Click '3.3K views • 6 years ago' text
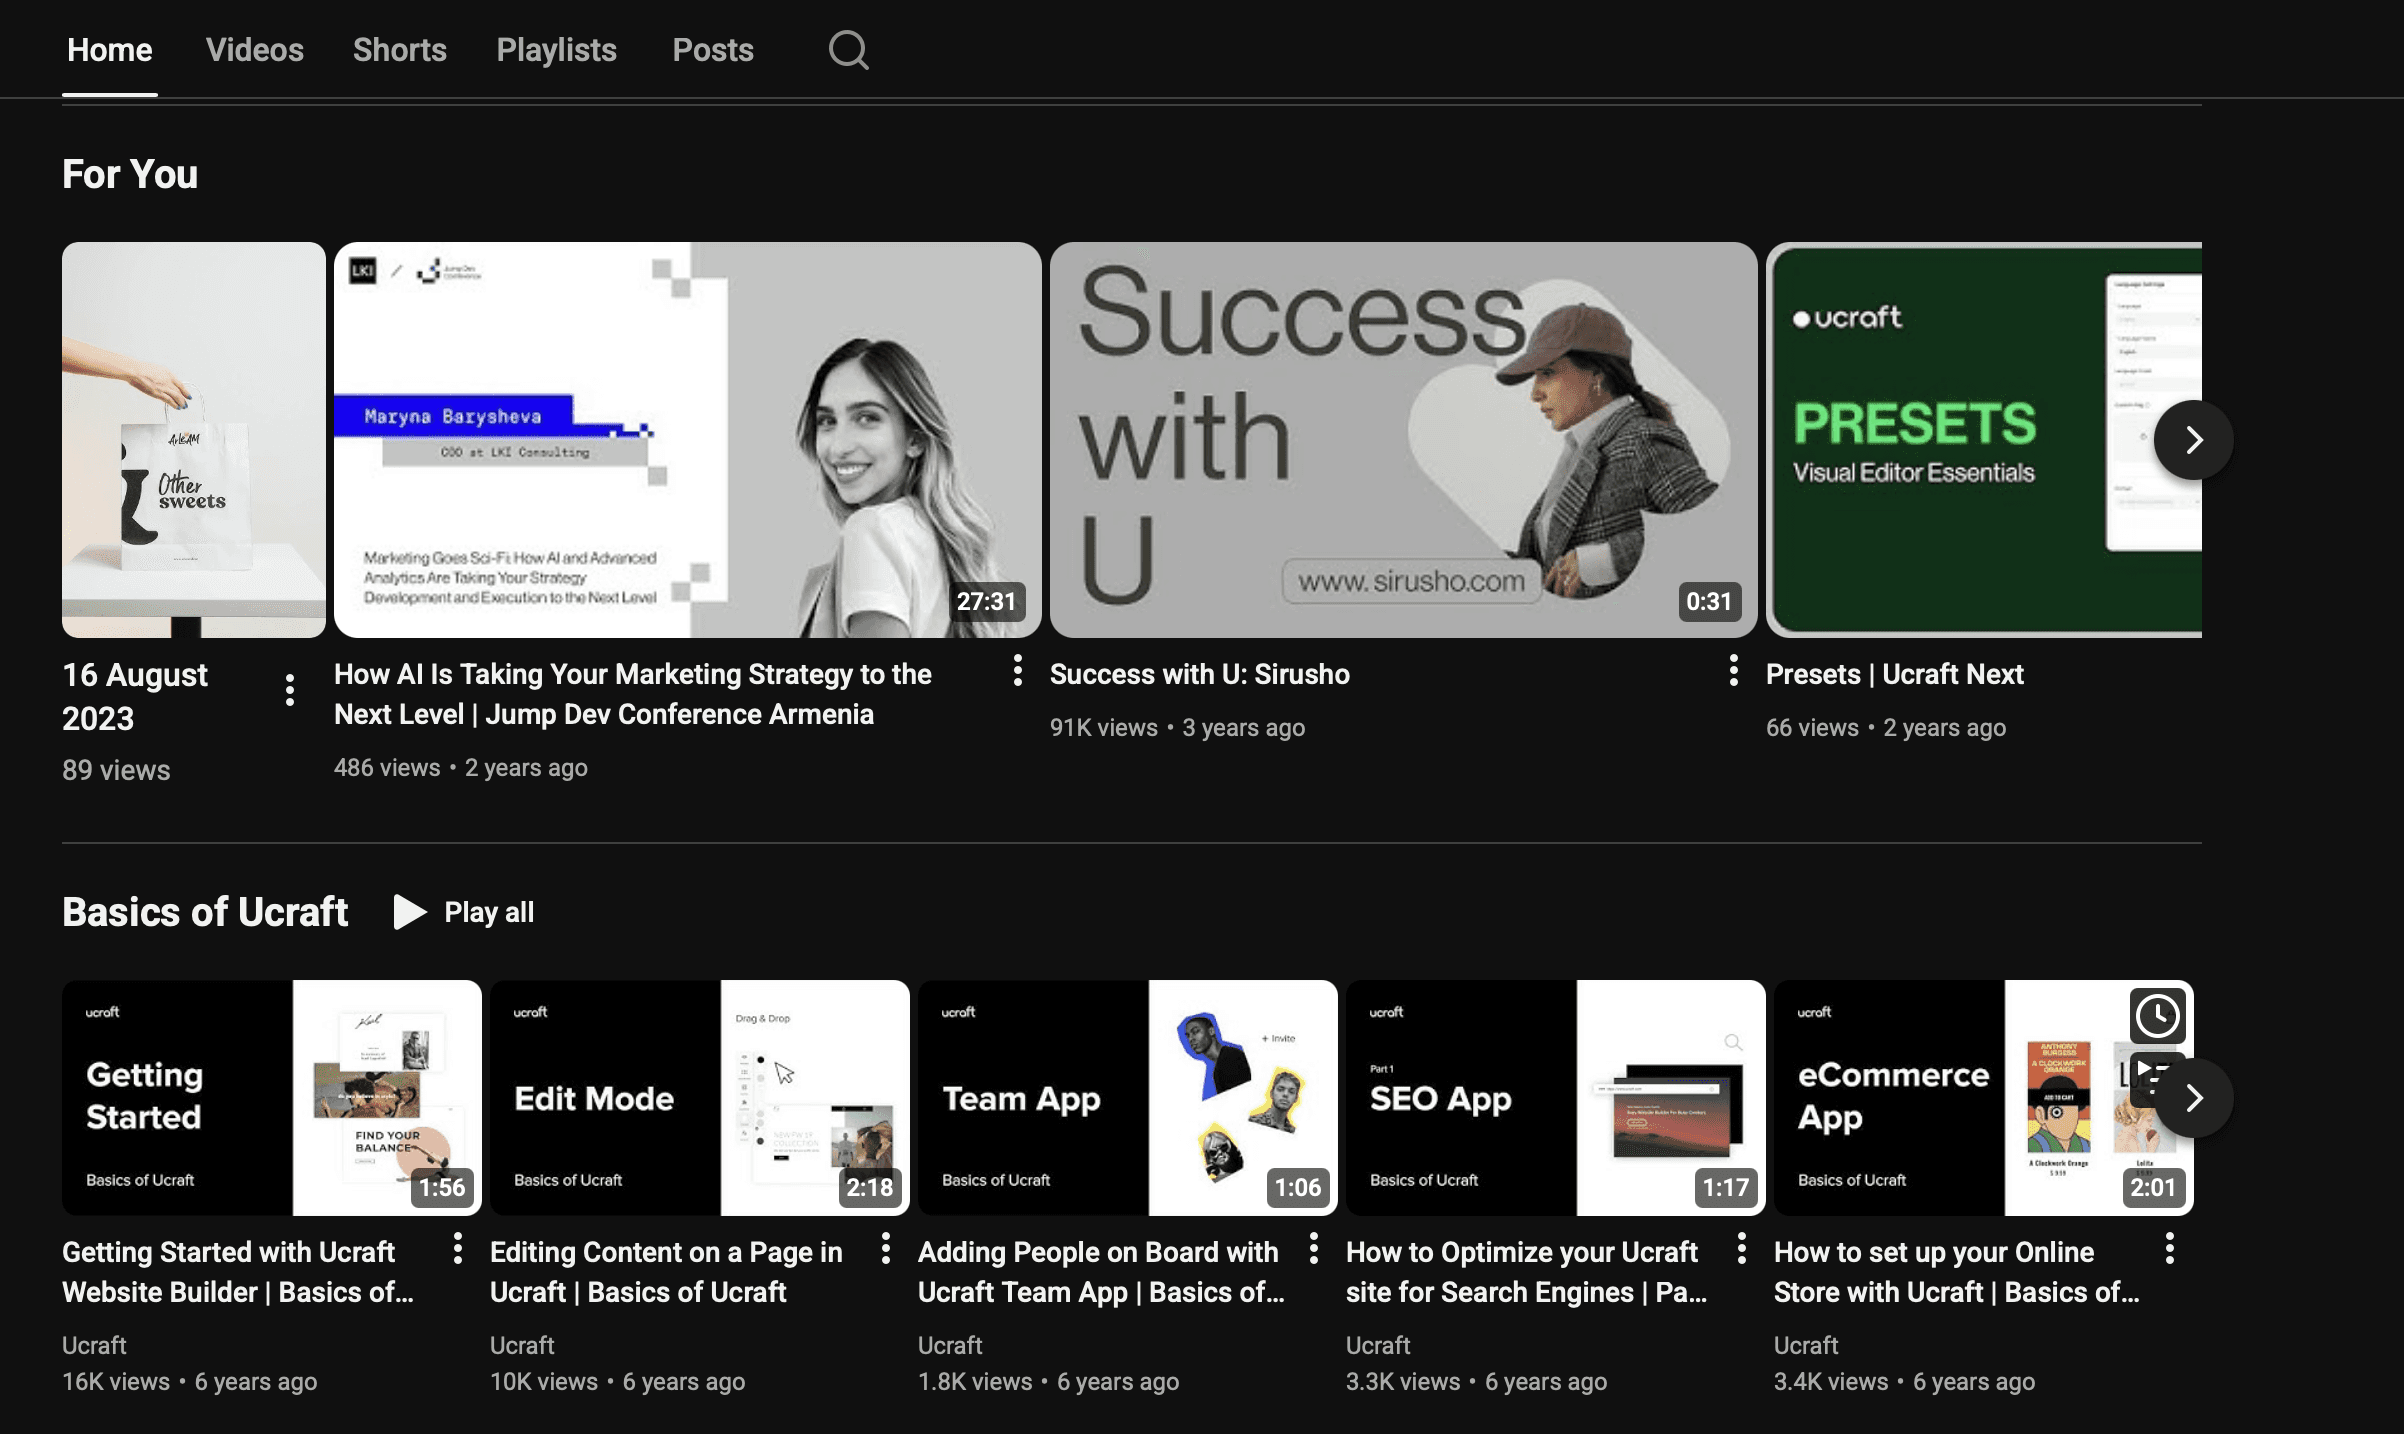 [x=1477, y=1381]
